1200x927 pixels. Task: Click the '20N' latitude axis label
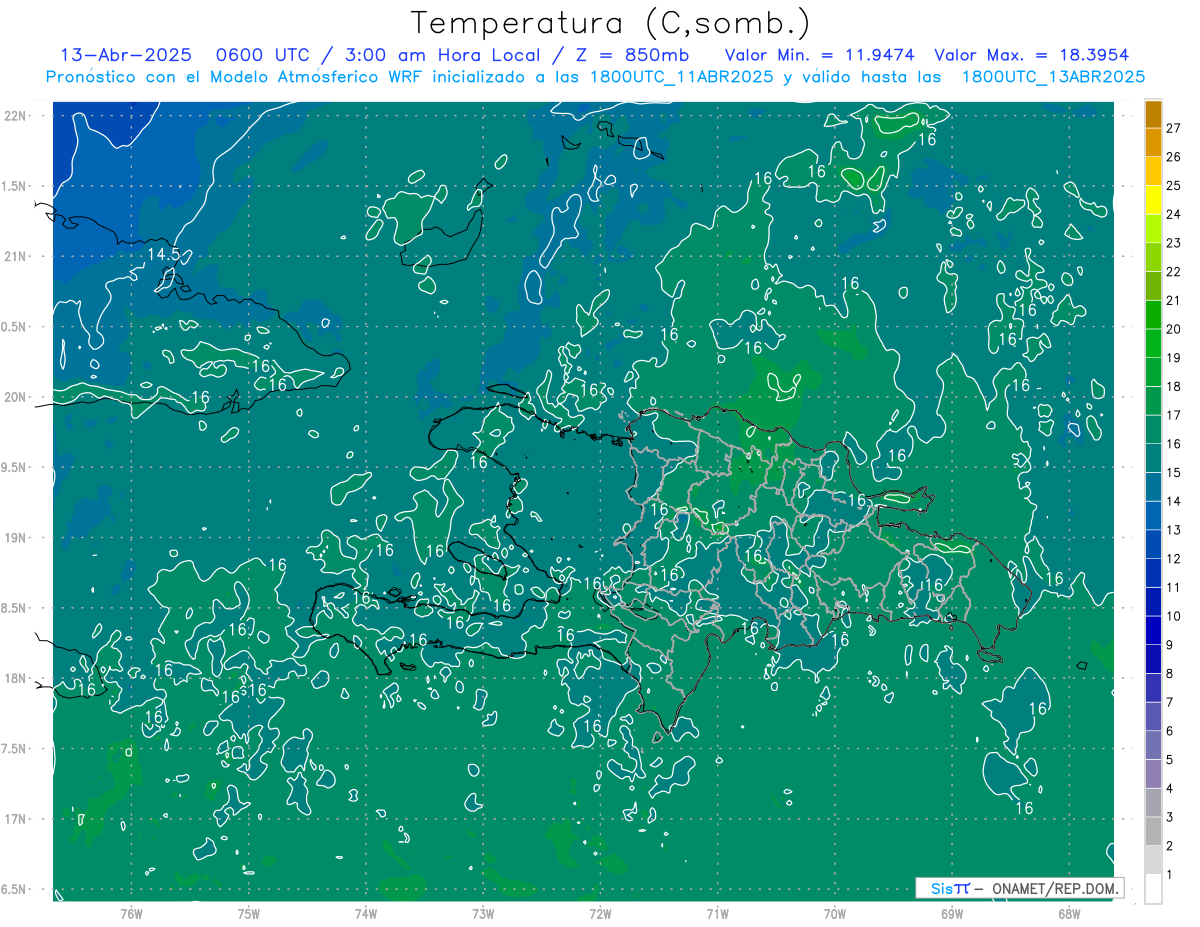16,397
